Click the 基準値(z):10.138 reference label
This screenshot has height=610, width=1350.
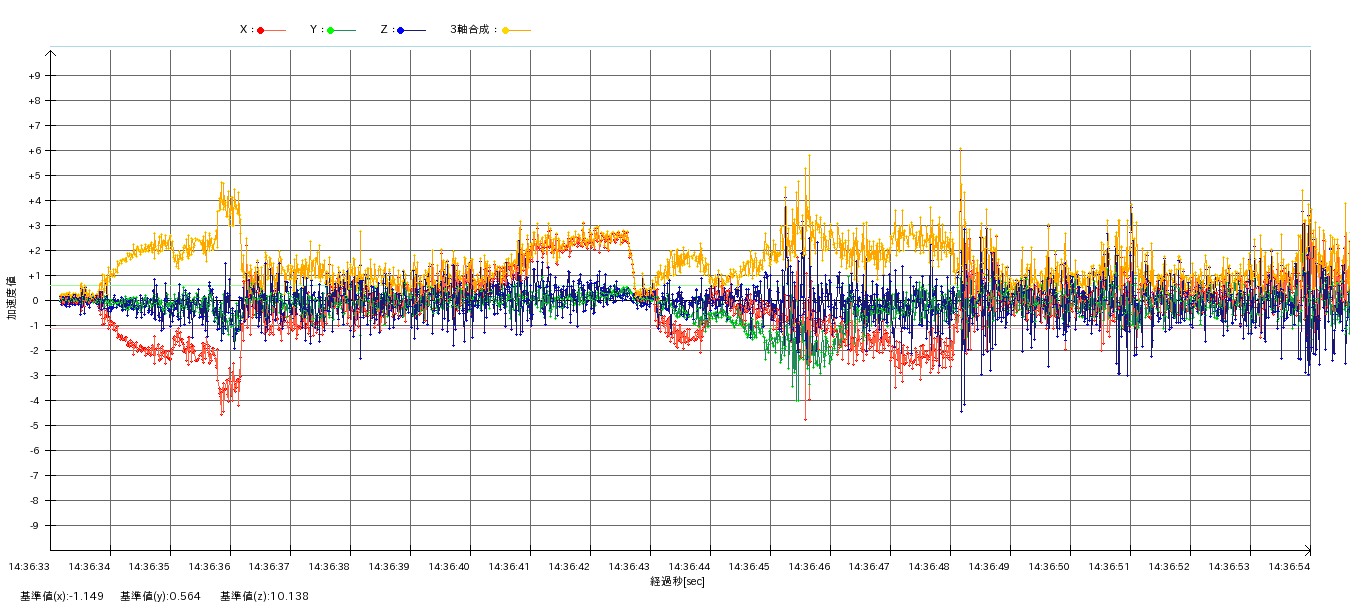click(x=264, y=597)
